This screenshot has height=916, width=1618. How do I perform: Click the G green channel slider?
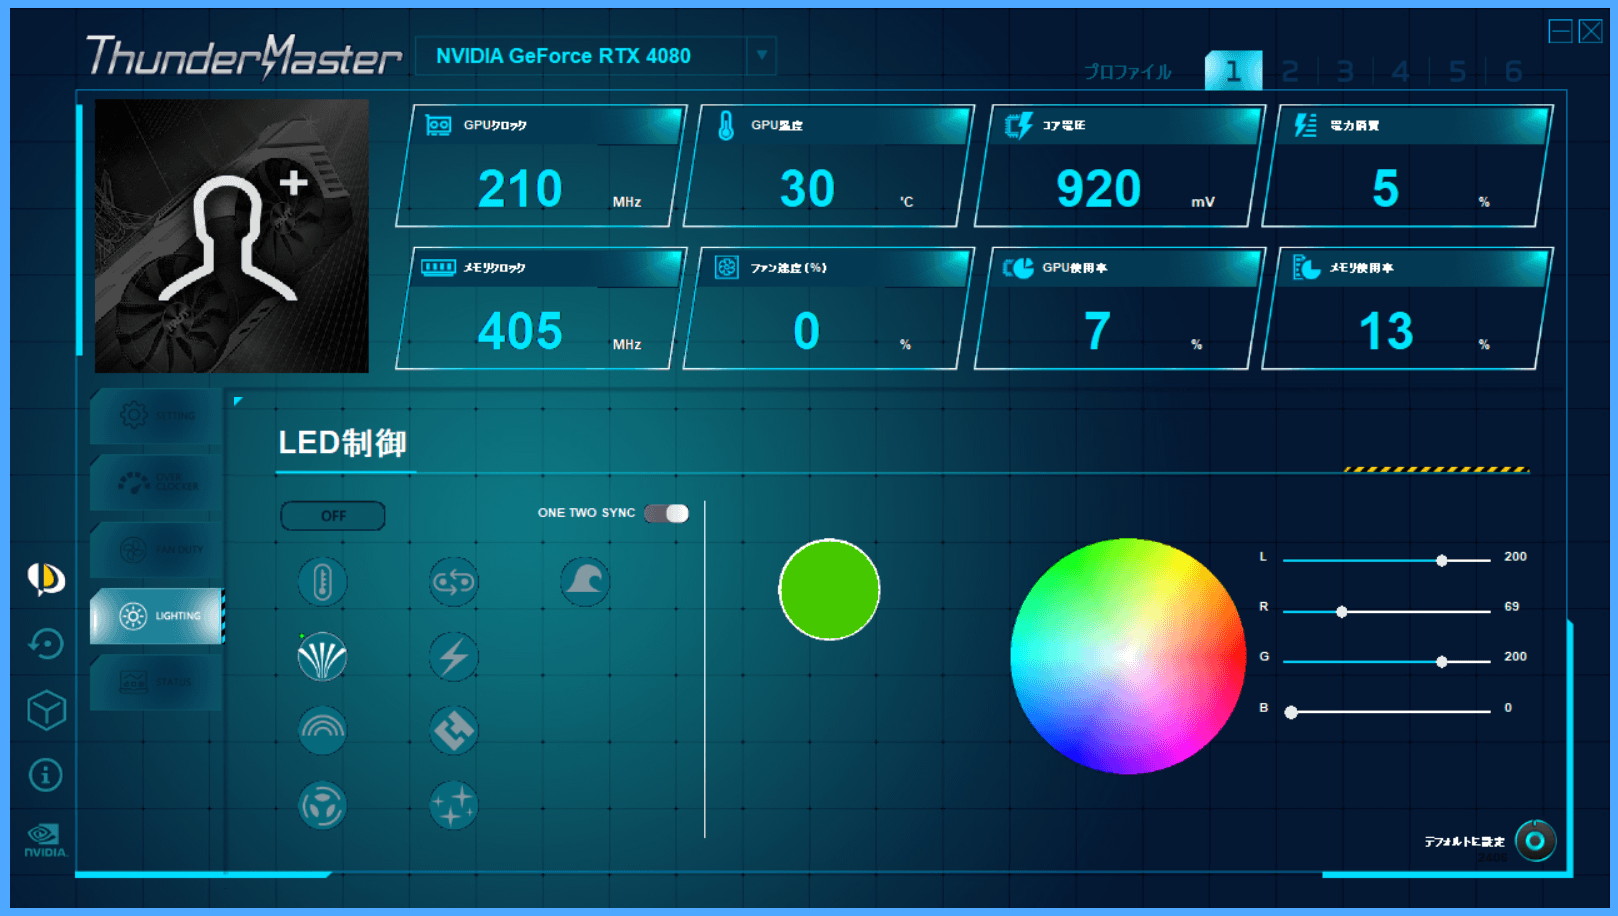1387,661
